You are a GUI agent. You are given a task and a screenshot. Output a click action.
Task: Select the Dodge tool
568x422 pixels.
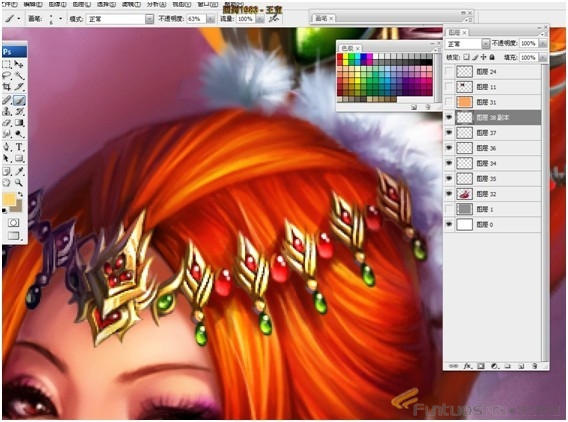pos(19,134)
